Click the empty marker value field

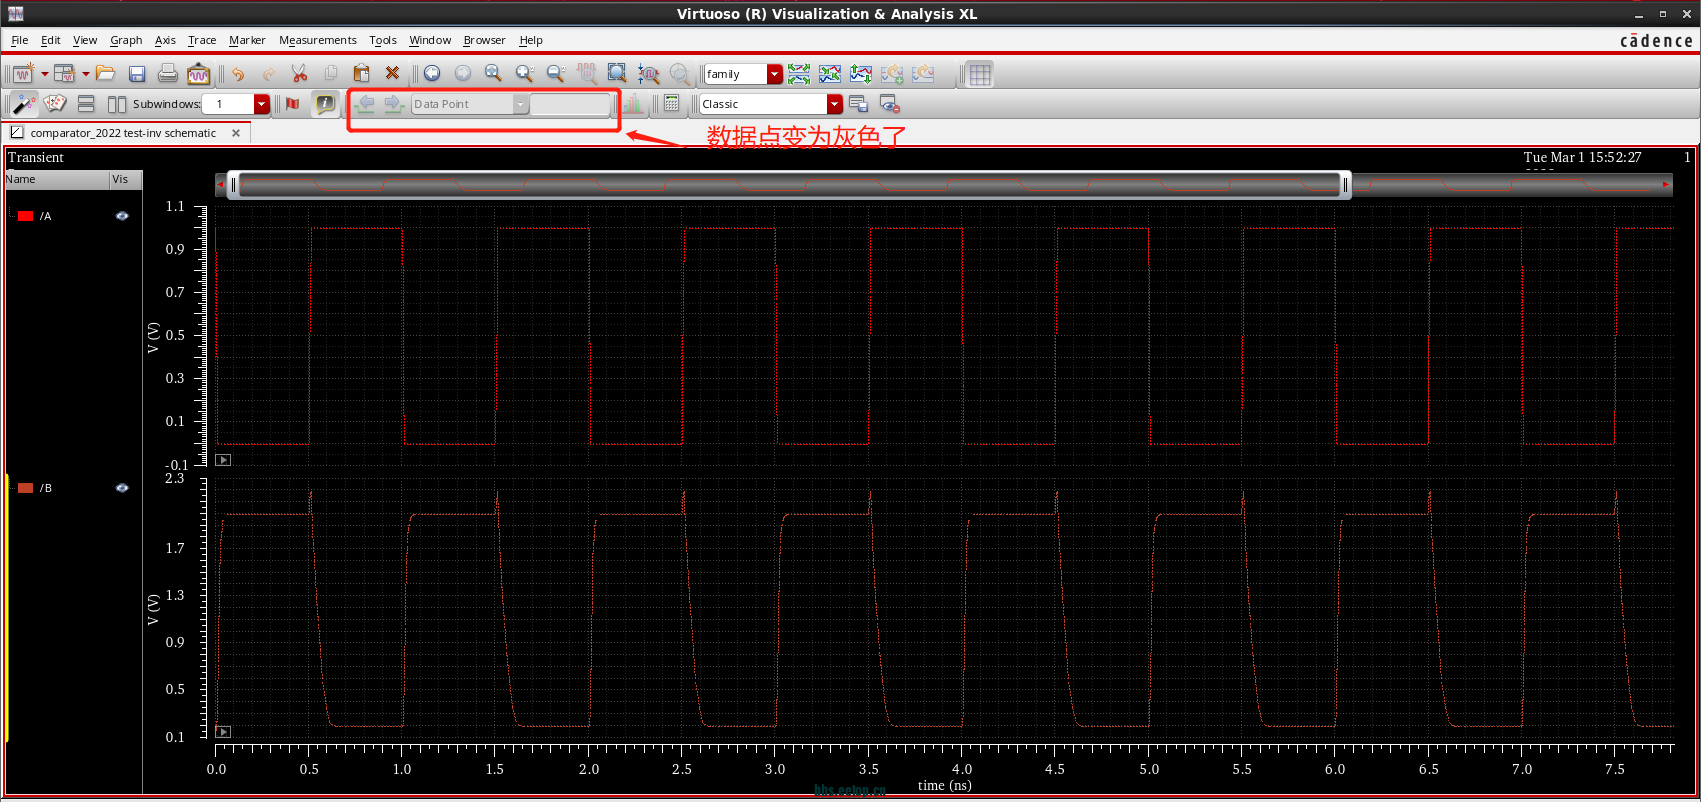point(571,104)
